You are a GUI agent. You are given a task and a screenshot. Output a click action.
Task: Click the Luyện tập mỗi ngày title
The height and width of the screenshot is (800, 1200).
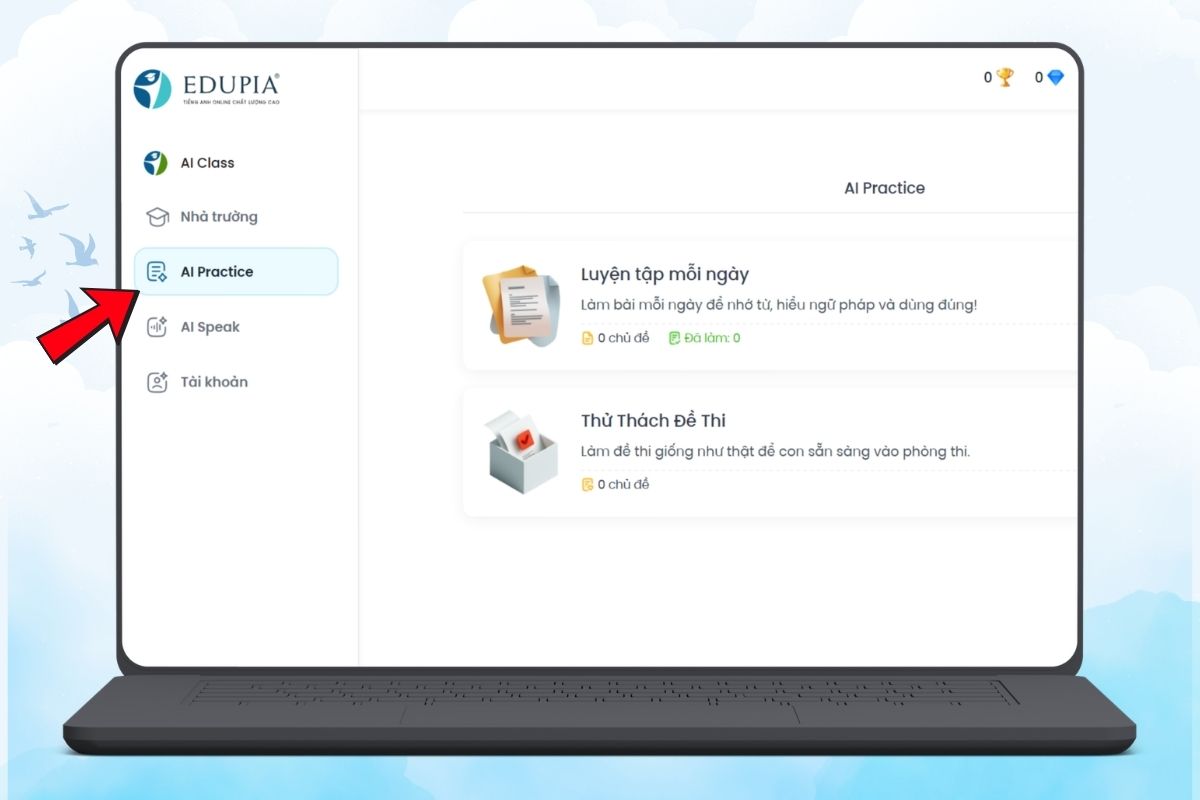coord(665,275)
